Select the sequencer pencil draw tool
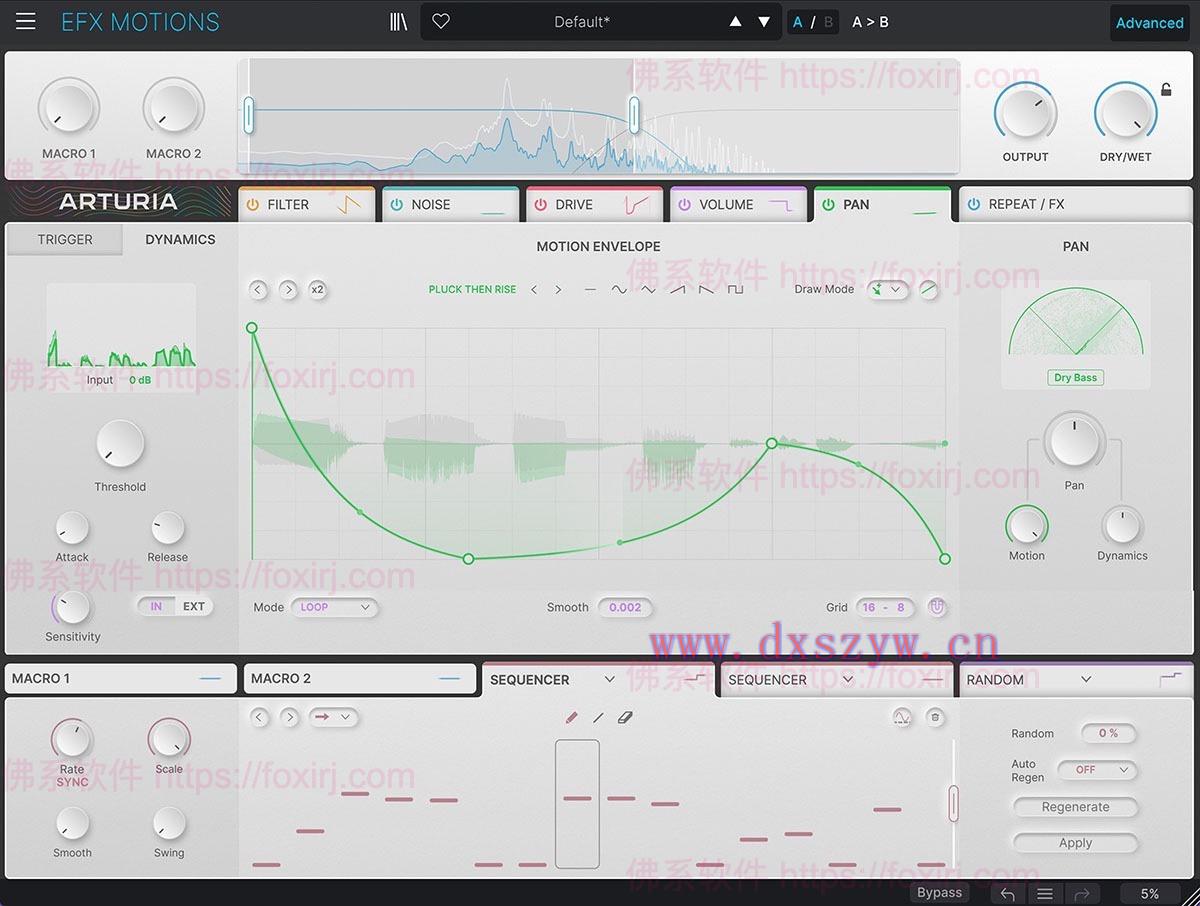The height and width of the screenshot is (906, 1200). pos(572,717)
